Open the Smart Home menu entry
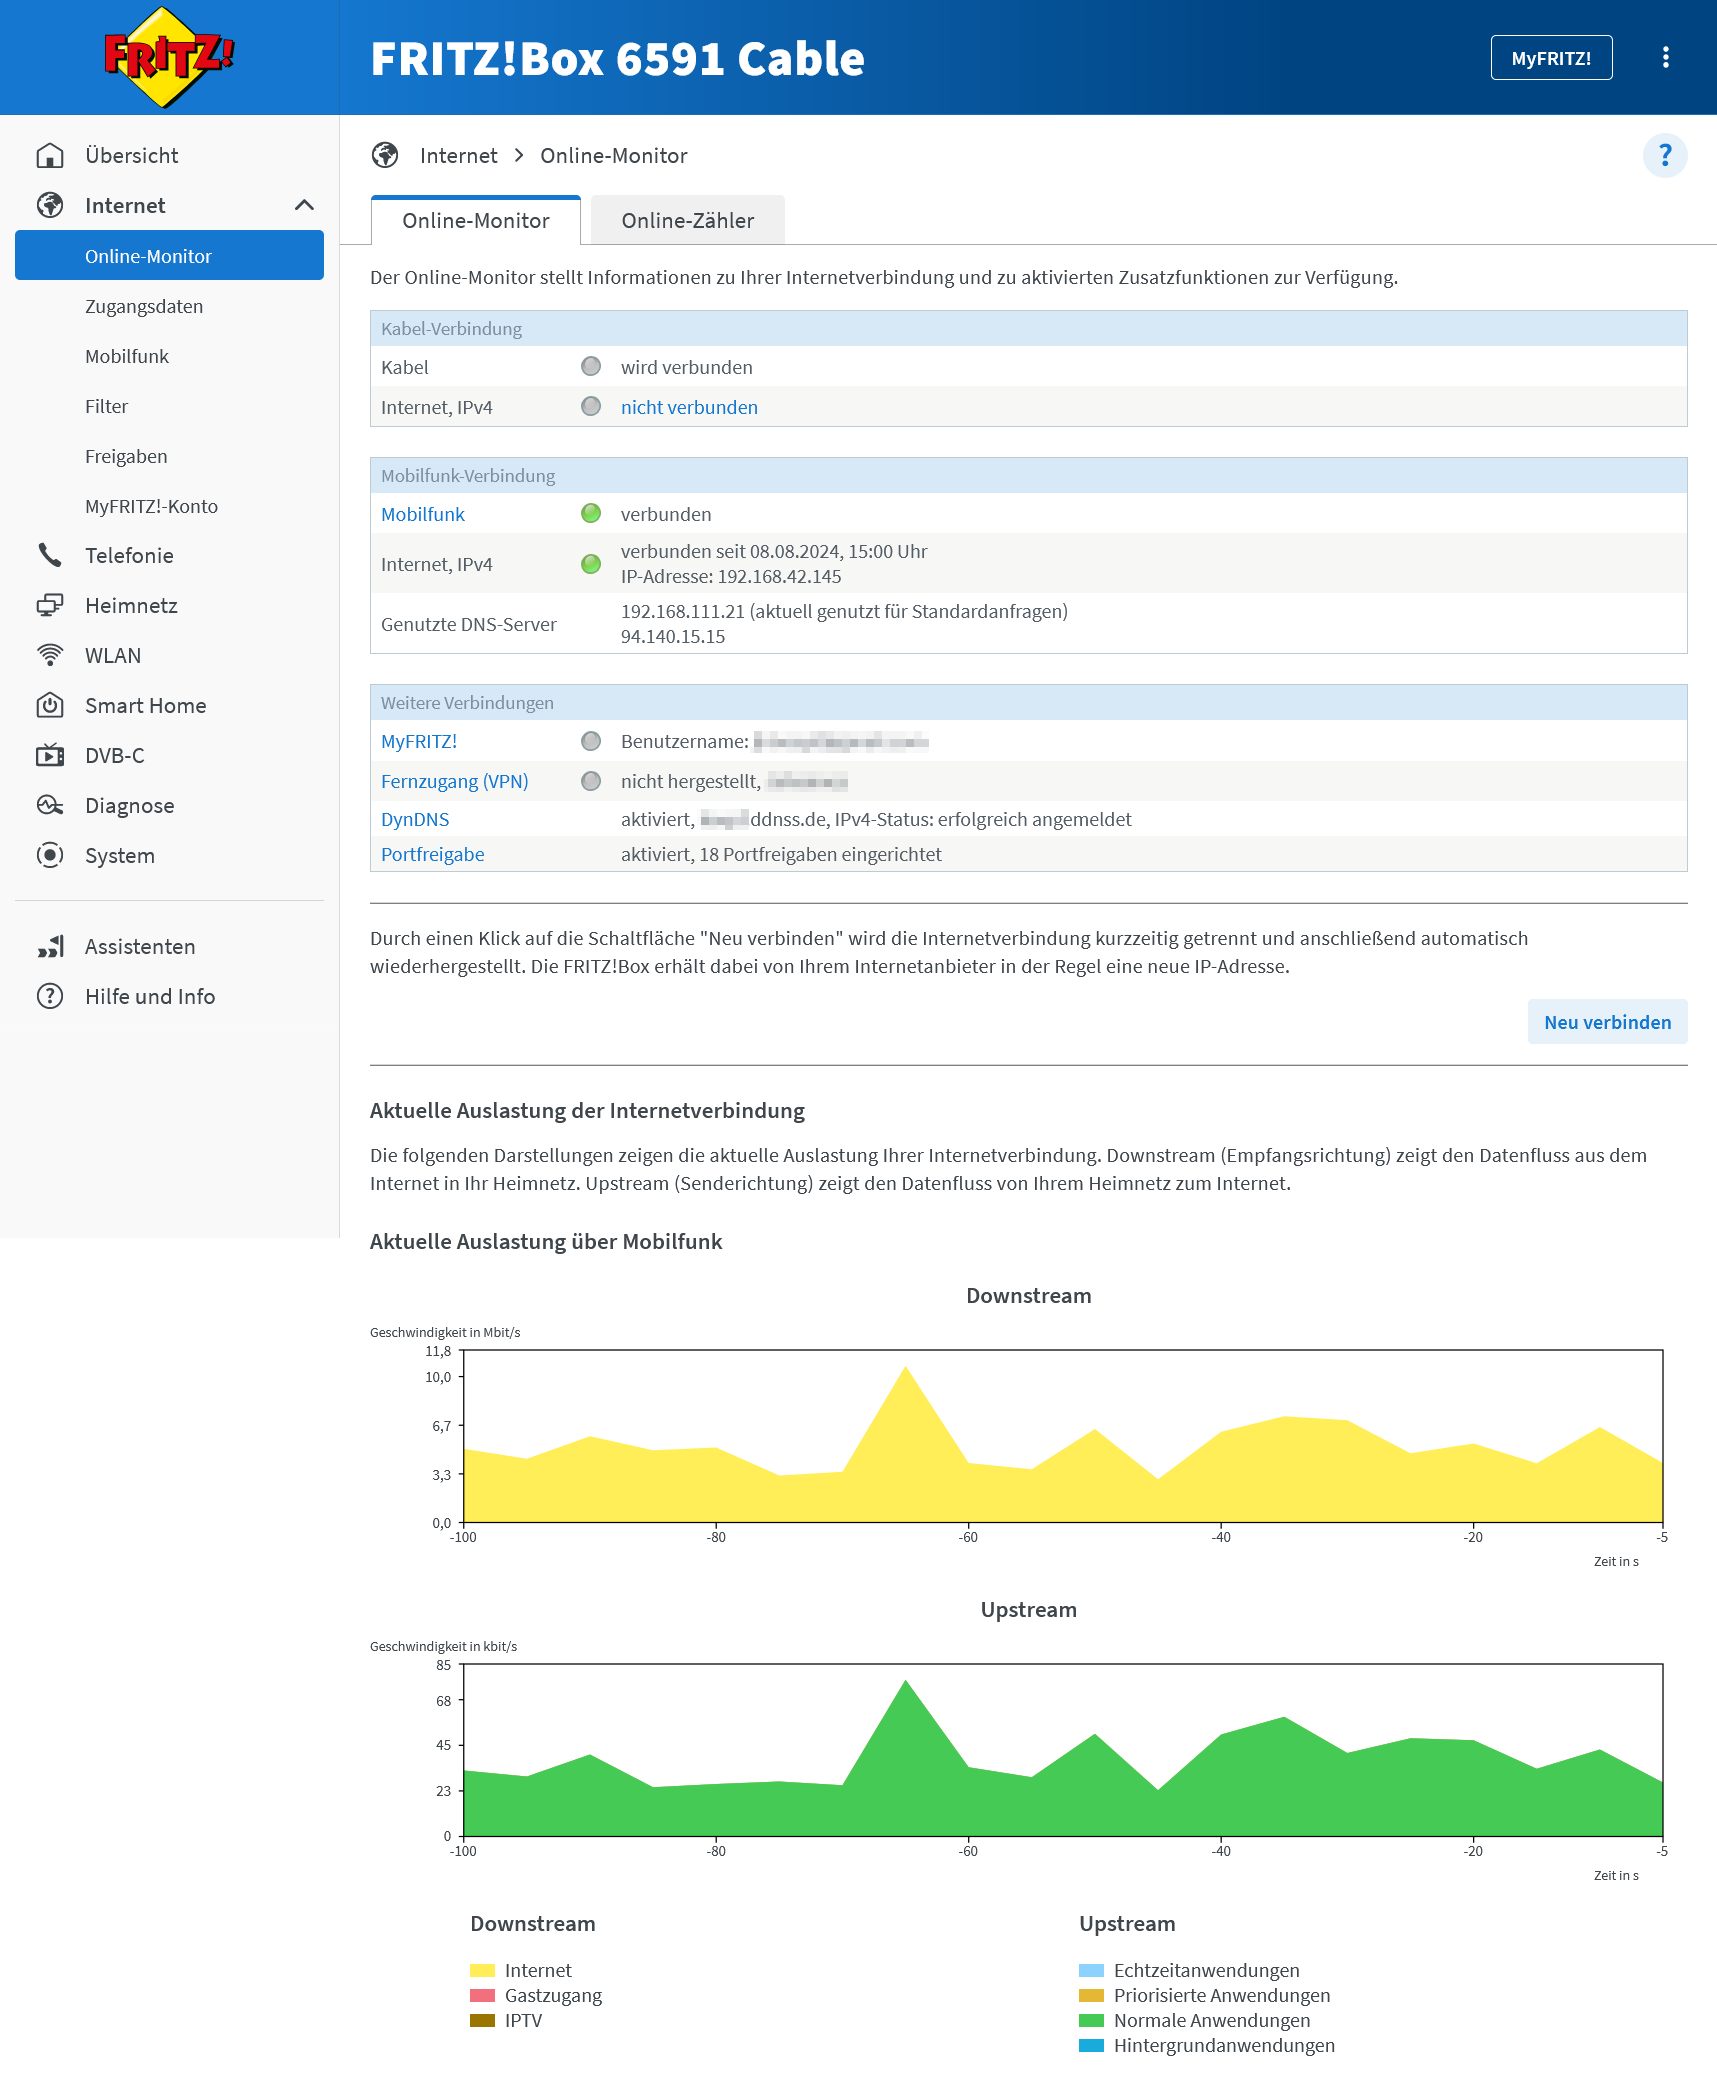This screenshot has height=2096, width=1717. (145, 705)
